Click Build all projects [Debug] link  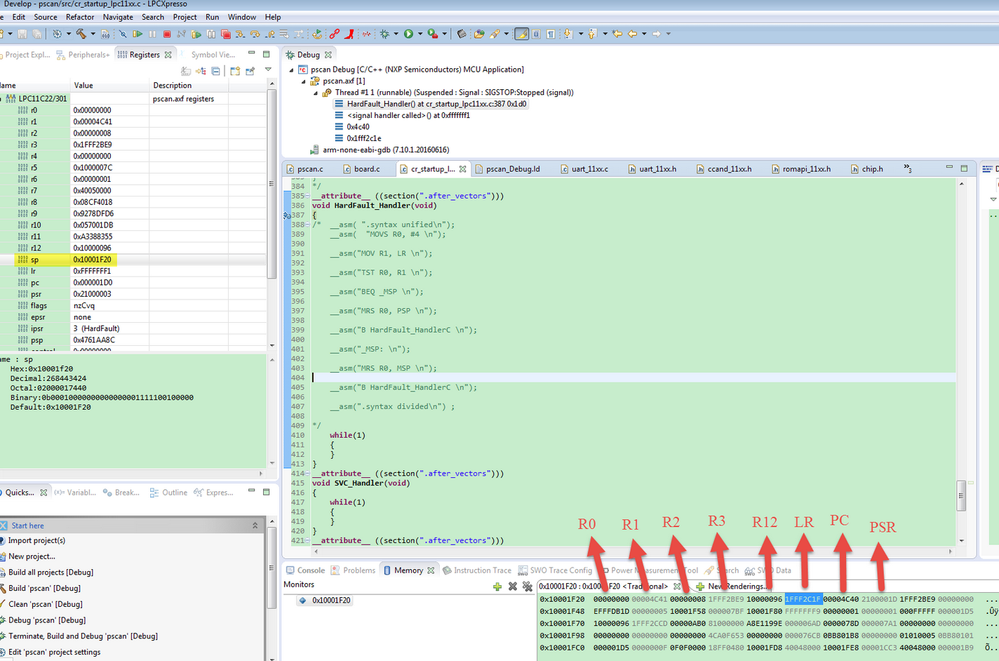pos(51,572)
